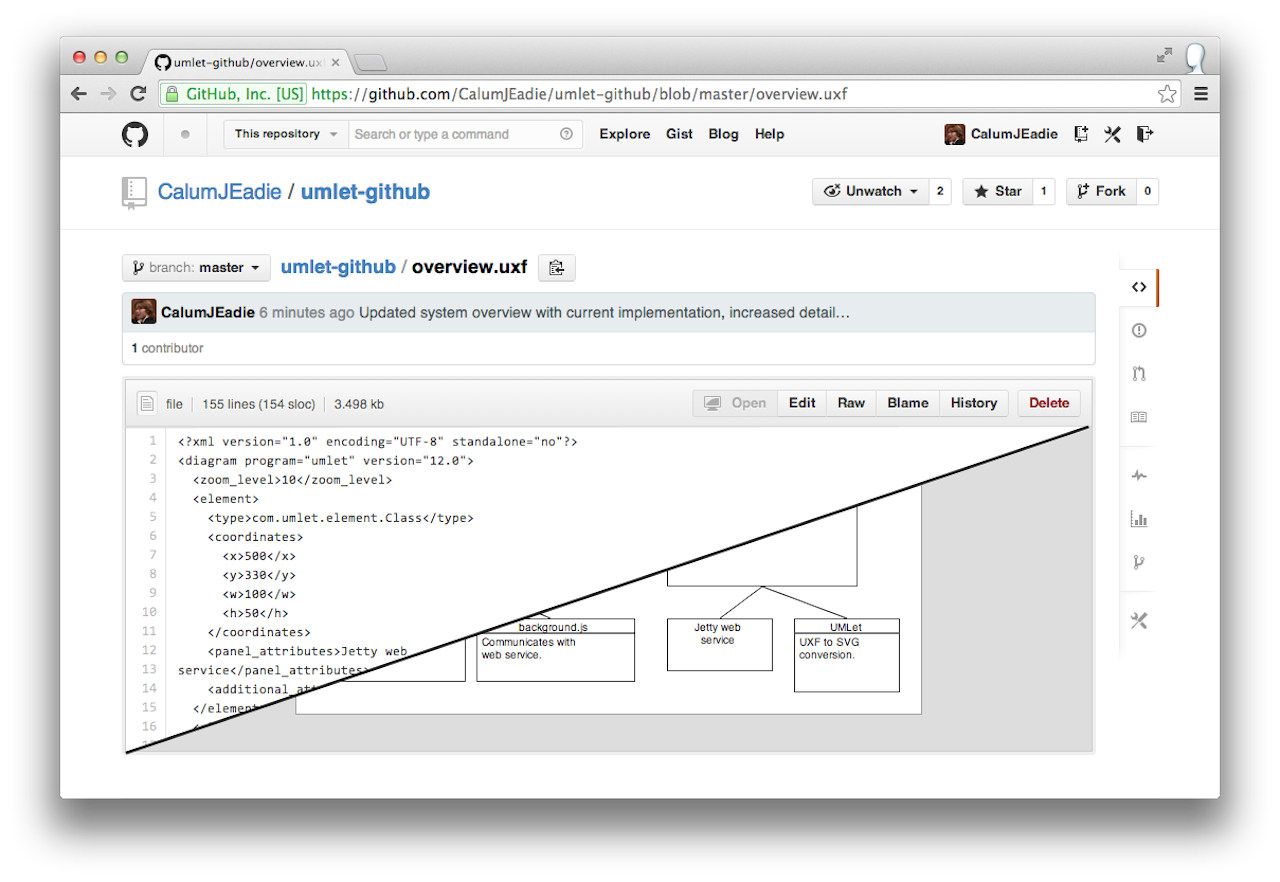The width and height of the screenshot is (1280, 882).
Task: Open Pulse icon in sidebar
Action: [1139, 476]
